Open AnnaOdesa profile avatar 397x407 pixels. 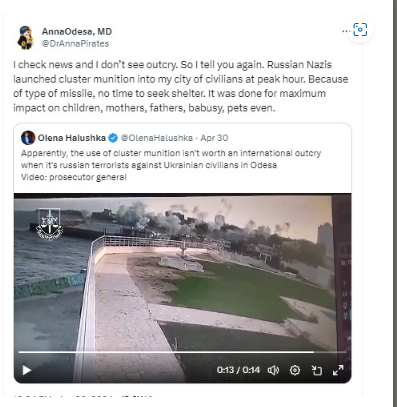26,37
